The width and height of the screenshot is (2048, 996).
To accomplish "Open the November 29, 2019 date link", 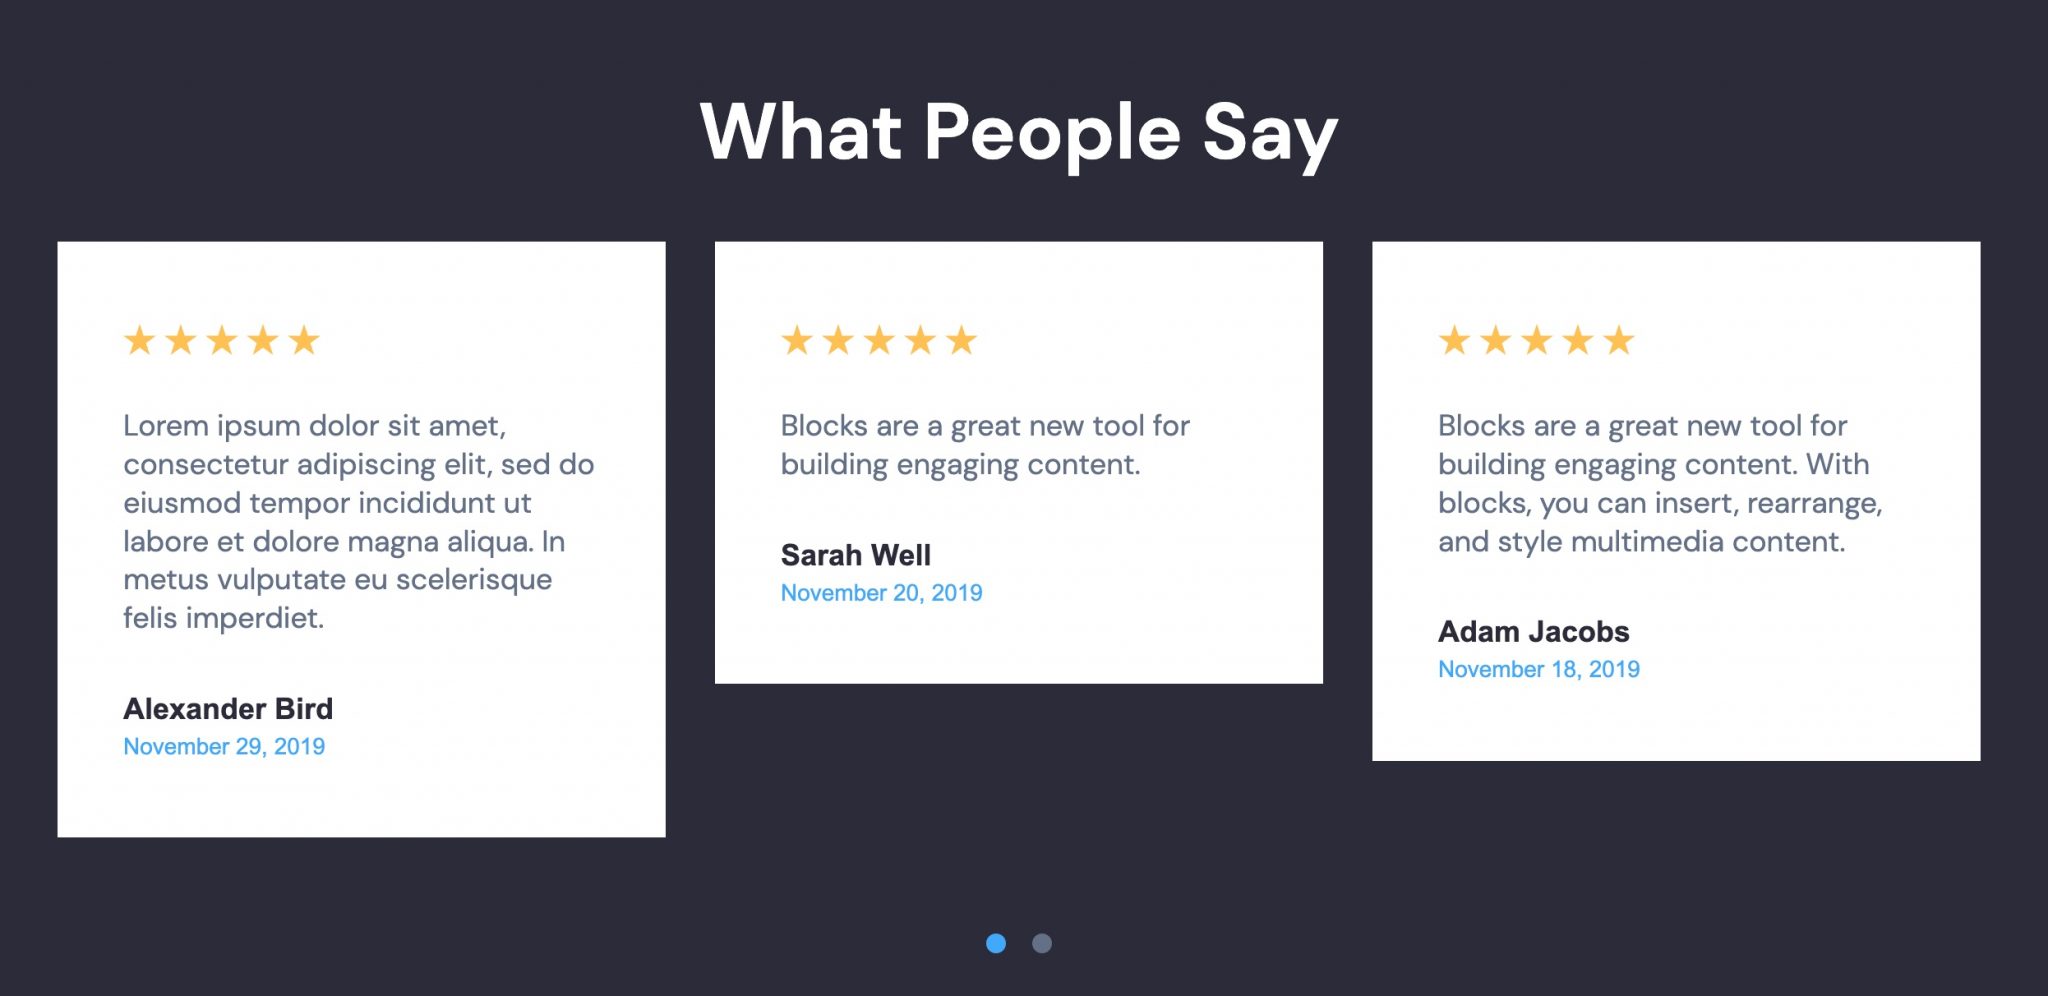I will pyautogui.click(x=224, y=747).
